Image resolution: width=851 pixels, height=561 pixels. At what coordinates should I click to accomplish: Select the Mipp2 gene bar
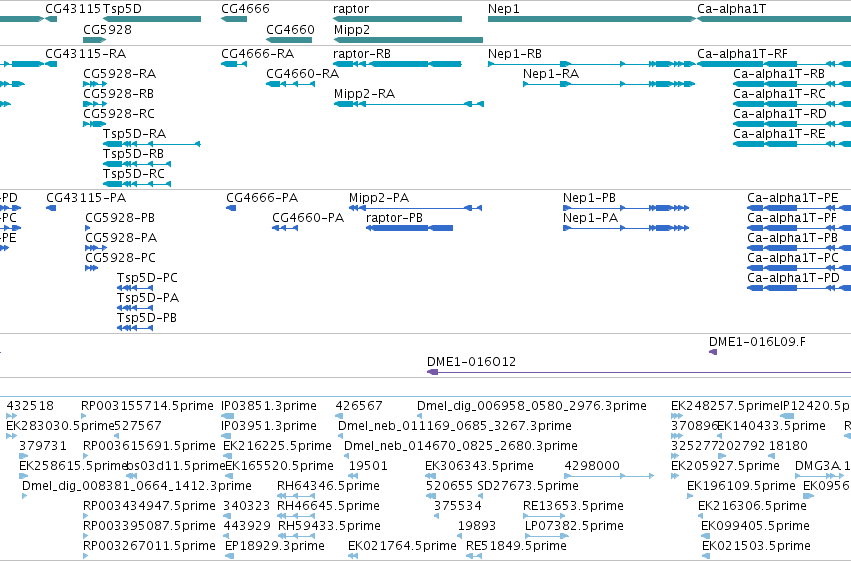pyautogui.click(x=408, y=40)
